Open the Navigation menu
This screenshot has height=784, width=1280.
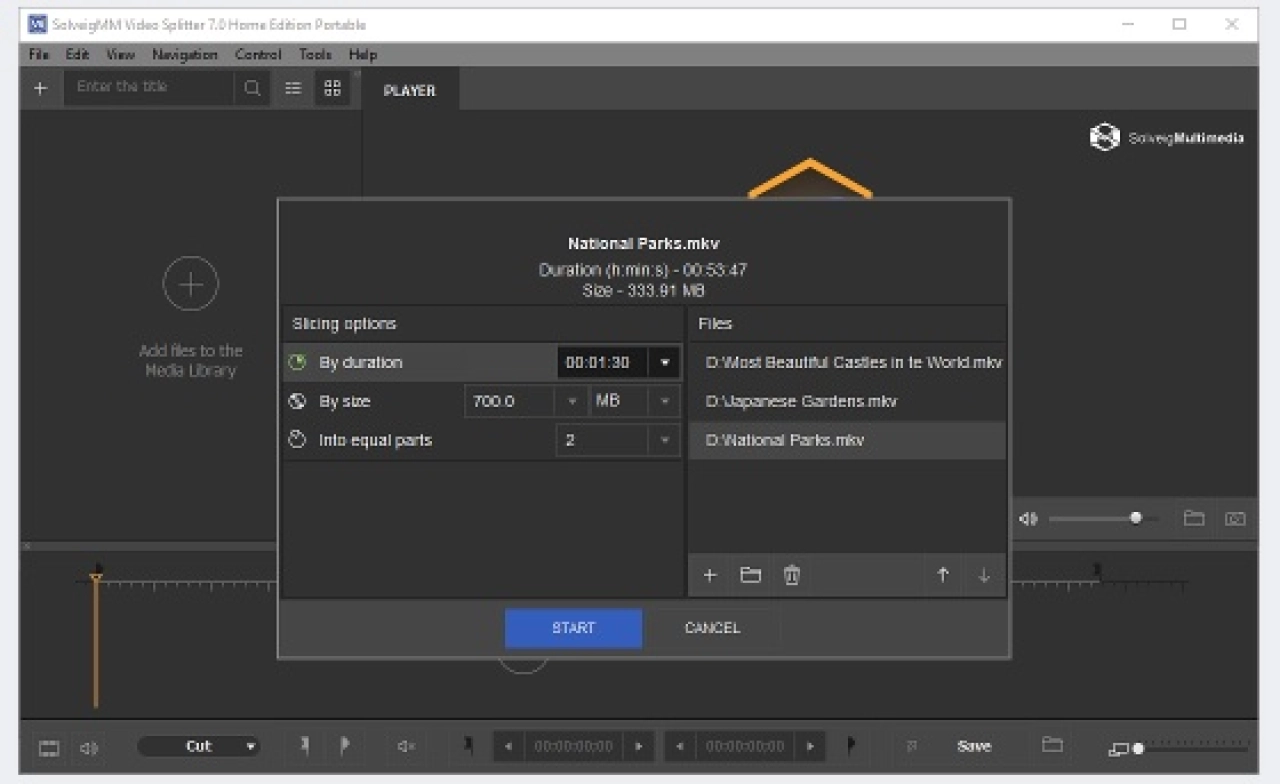(184, 54)
